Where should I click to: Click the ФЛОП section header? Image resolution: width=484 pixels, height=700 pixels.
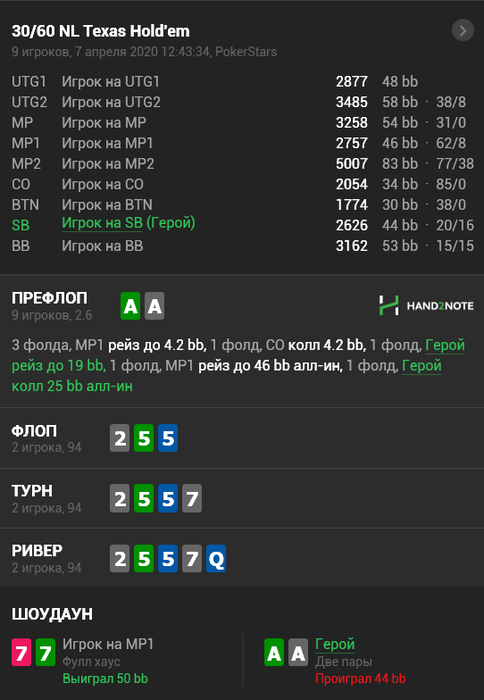pos(34,431)
